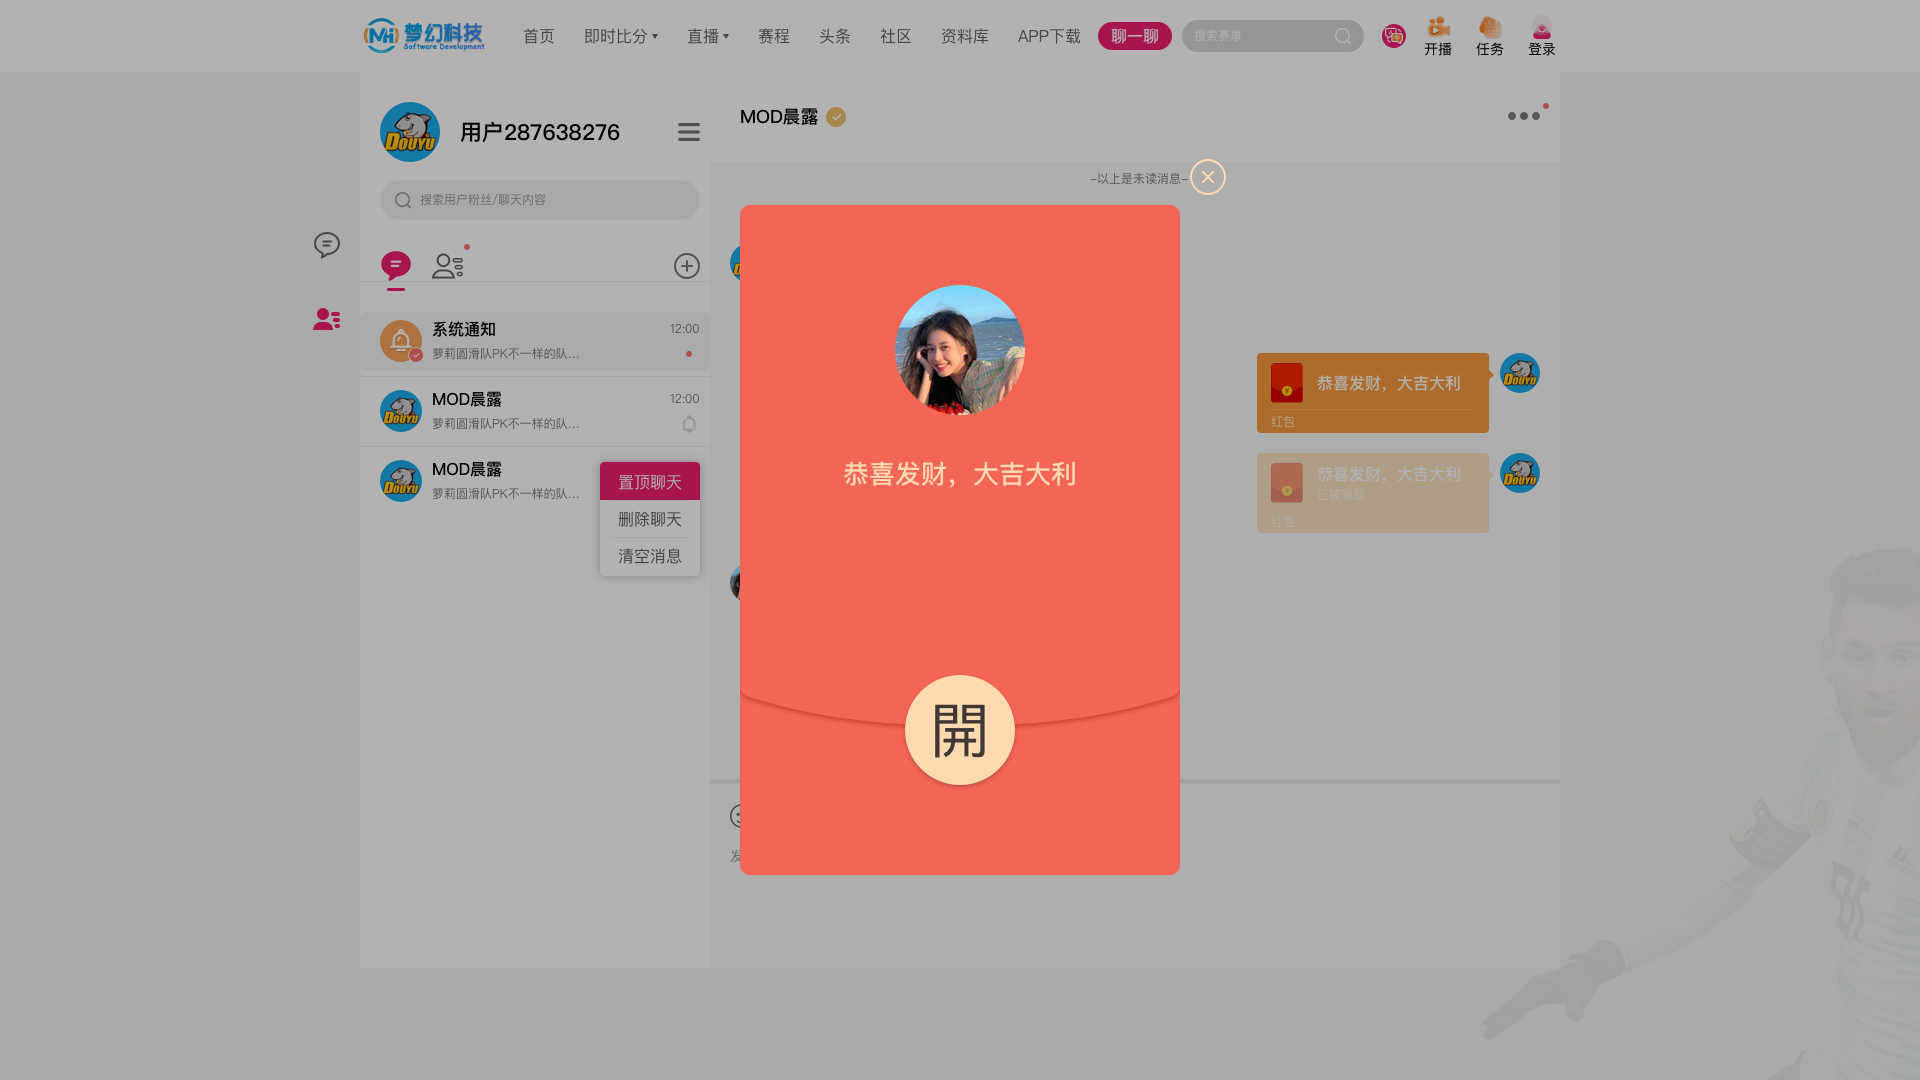
Task: Select the chat bubble icon in left rail
Action: 327,245
